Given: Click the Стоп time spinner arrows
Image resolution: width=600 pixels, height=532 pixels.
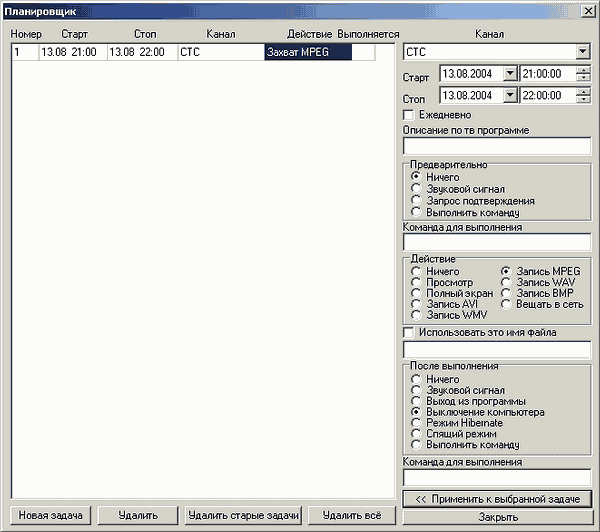Looking at the screenshot, I should click(x=583, y=96).
